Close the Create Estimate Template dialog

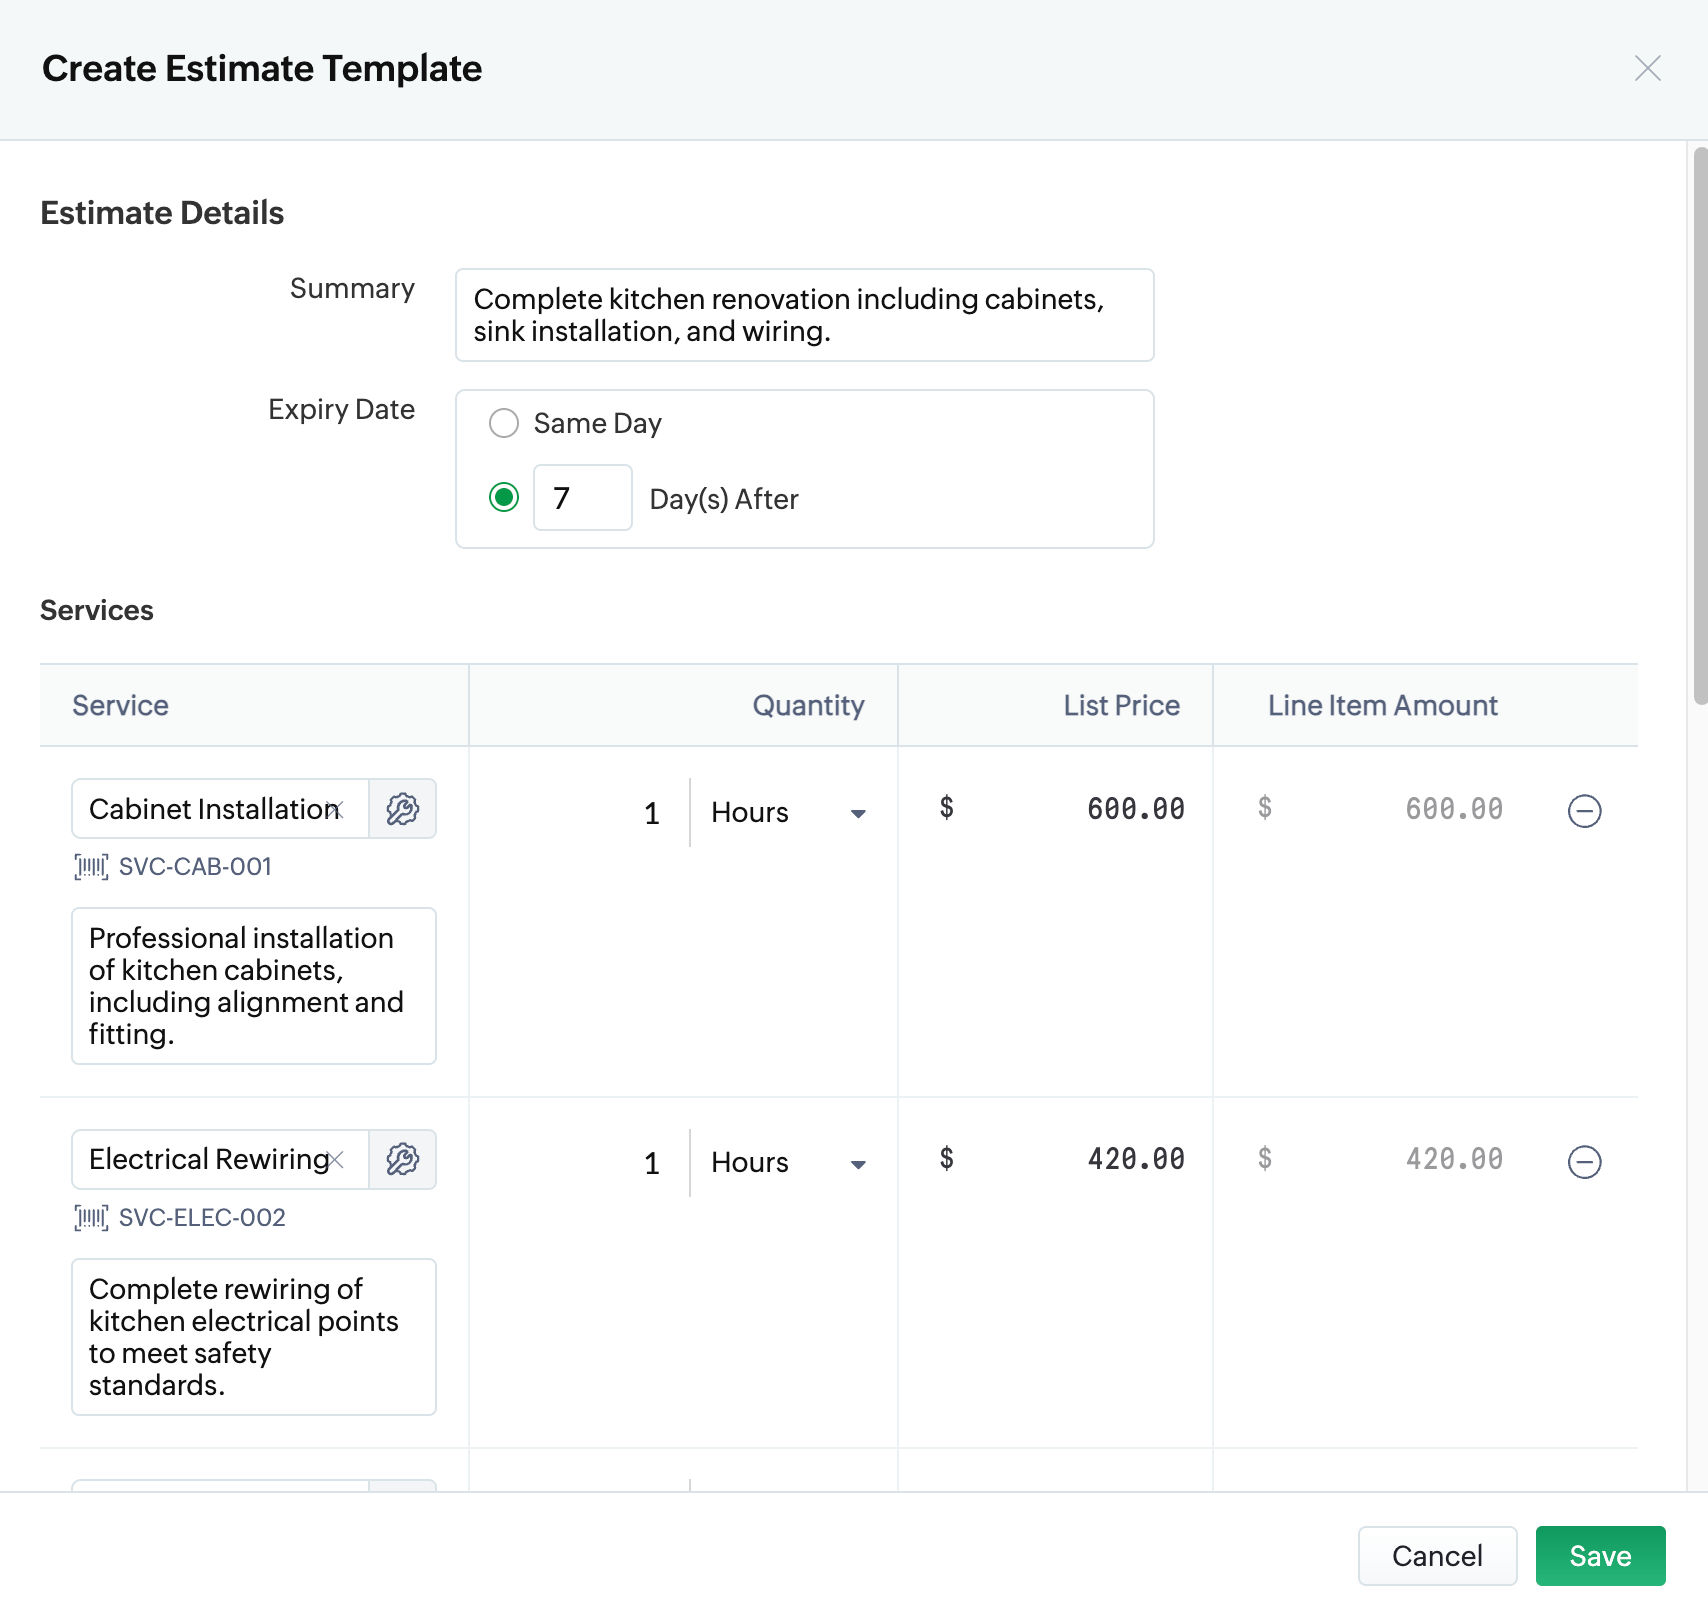(x=1647, y=68)
